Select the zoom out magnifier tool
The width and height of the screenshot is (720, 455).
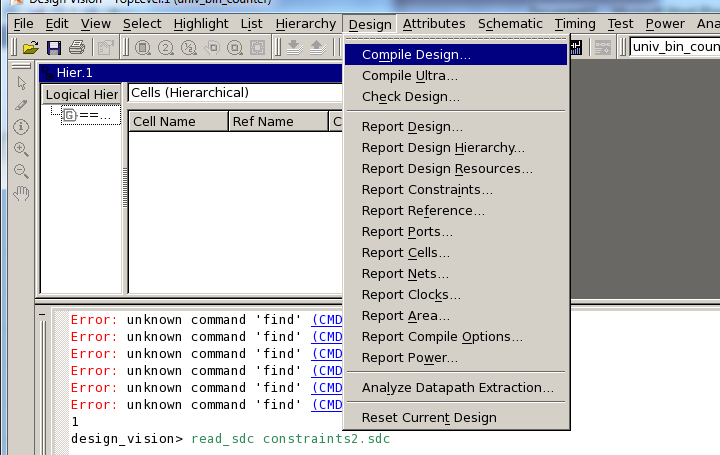(x=21, y=171)
